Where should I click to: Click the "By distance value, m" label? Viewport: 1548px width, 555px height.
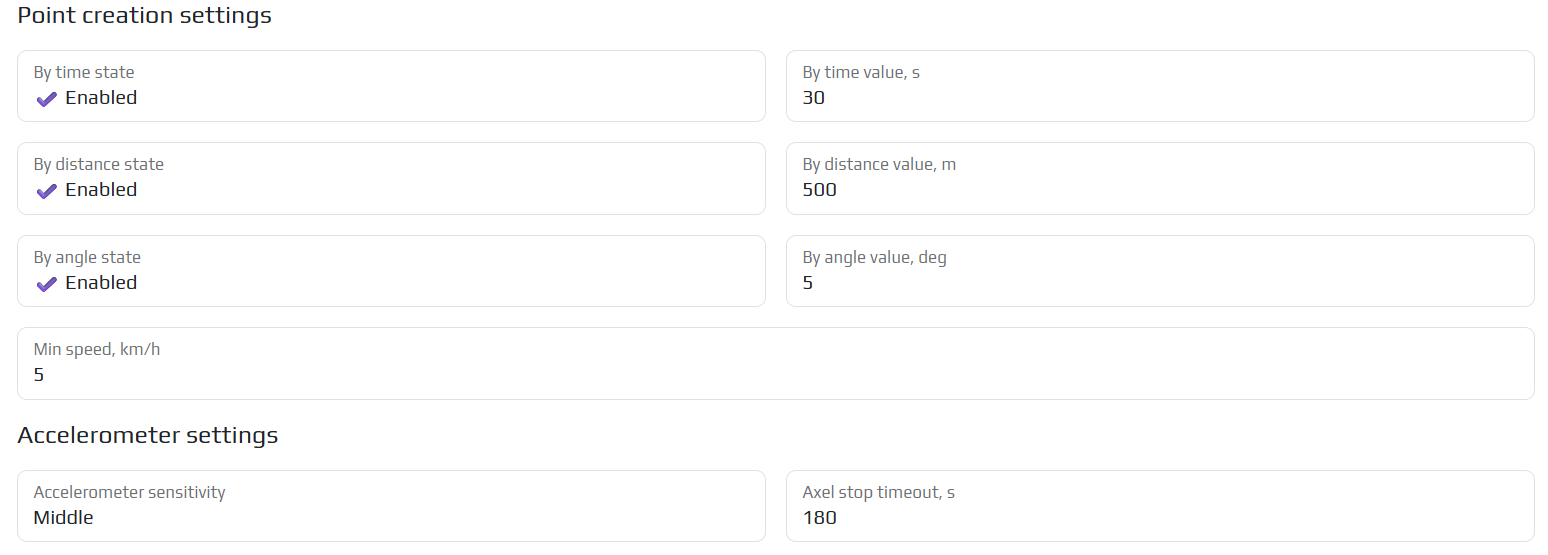coord(879,164)
